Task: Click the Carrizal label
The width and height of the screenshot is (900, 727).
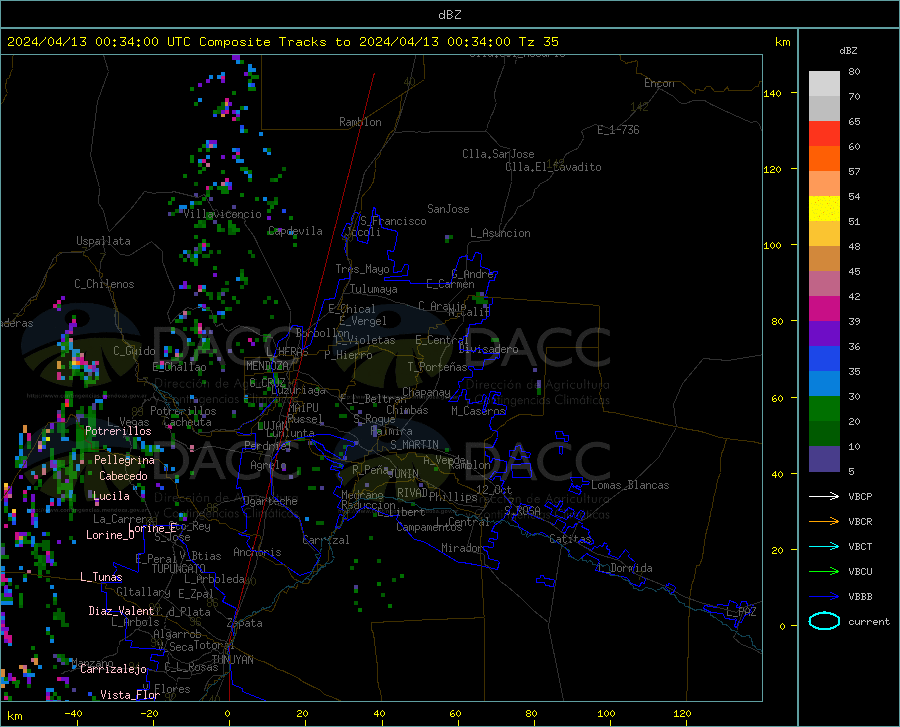Action: coord(325,540)
